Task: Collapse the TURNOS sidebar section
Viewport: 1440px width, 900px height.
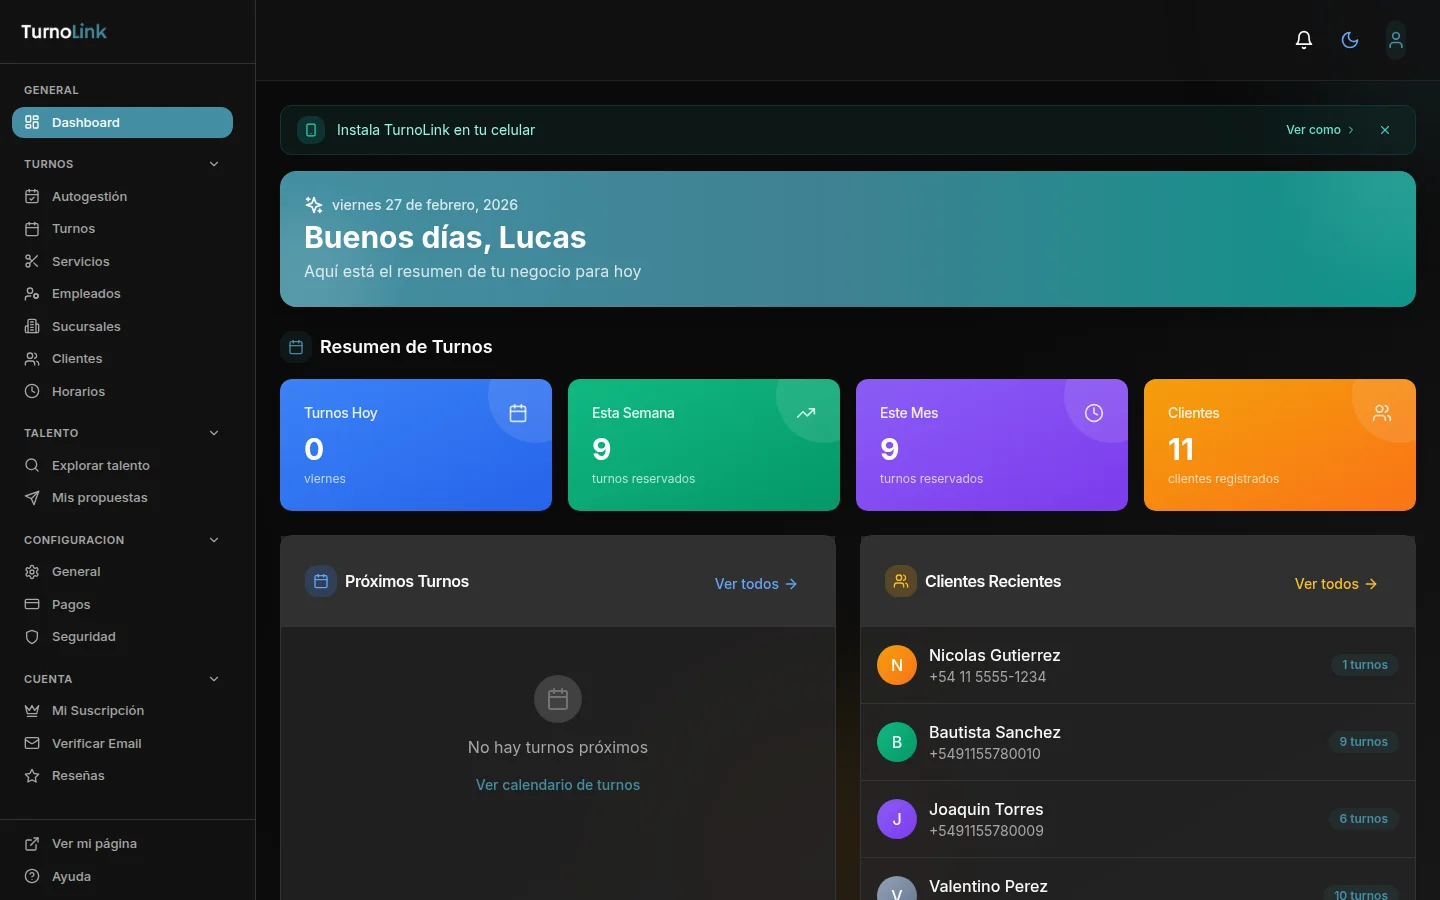Action: point(214,163)
